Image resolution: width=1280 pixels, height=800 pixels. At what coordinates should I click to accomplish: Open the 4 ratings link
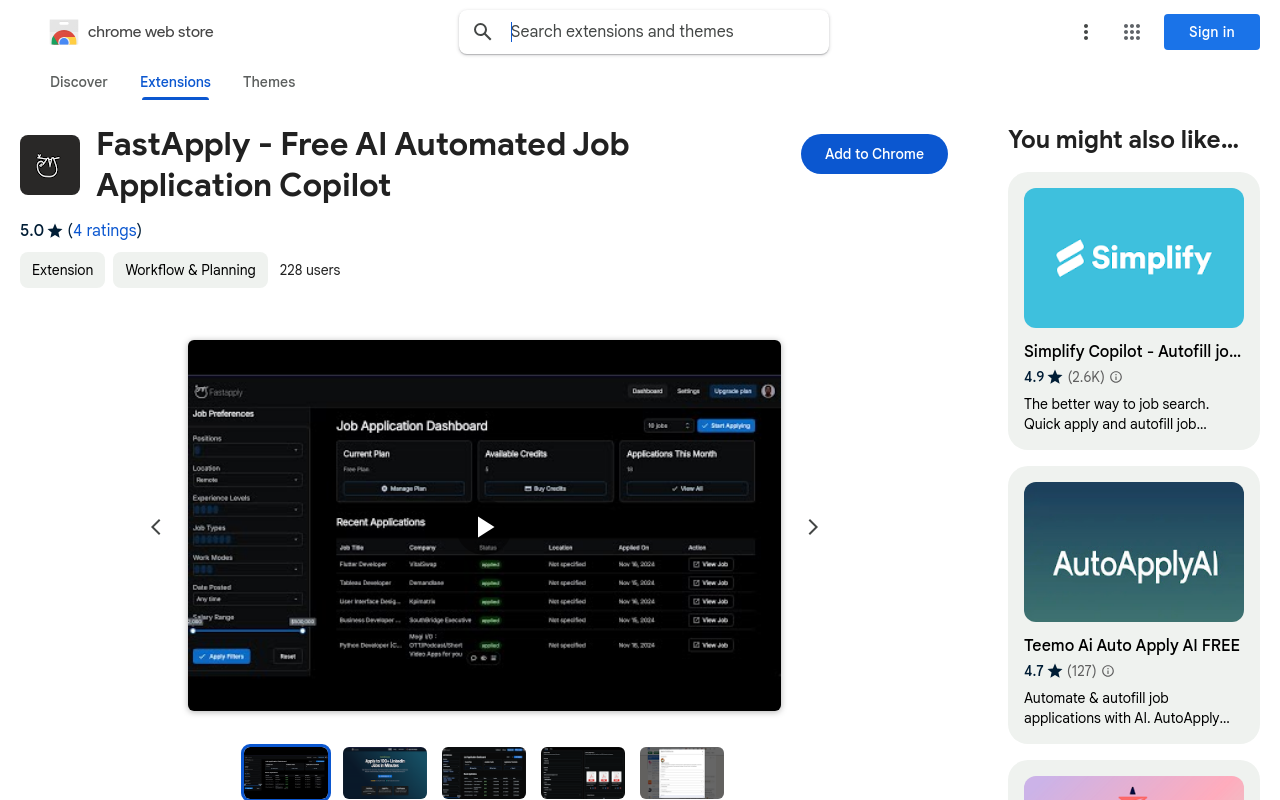(105, 230)
